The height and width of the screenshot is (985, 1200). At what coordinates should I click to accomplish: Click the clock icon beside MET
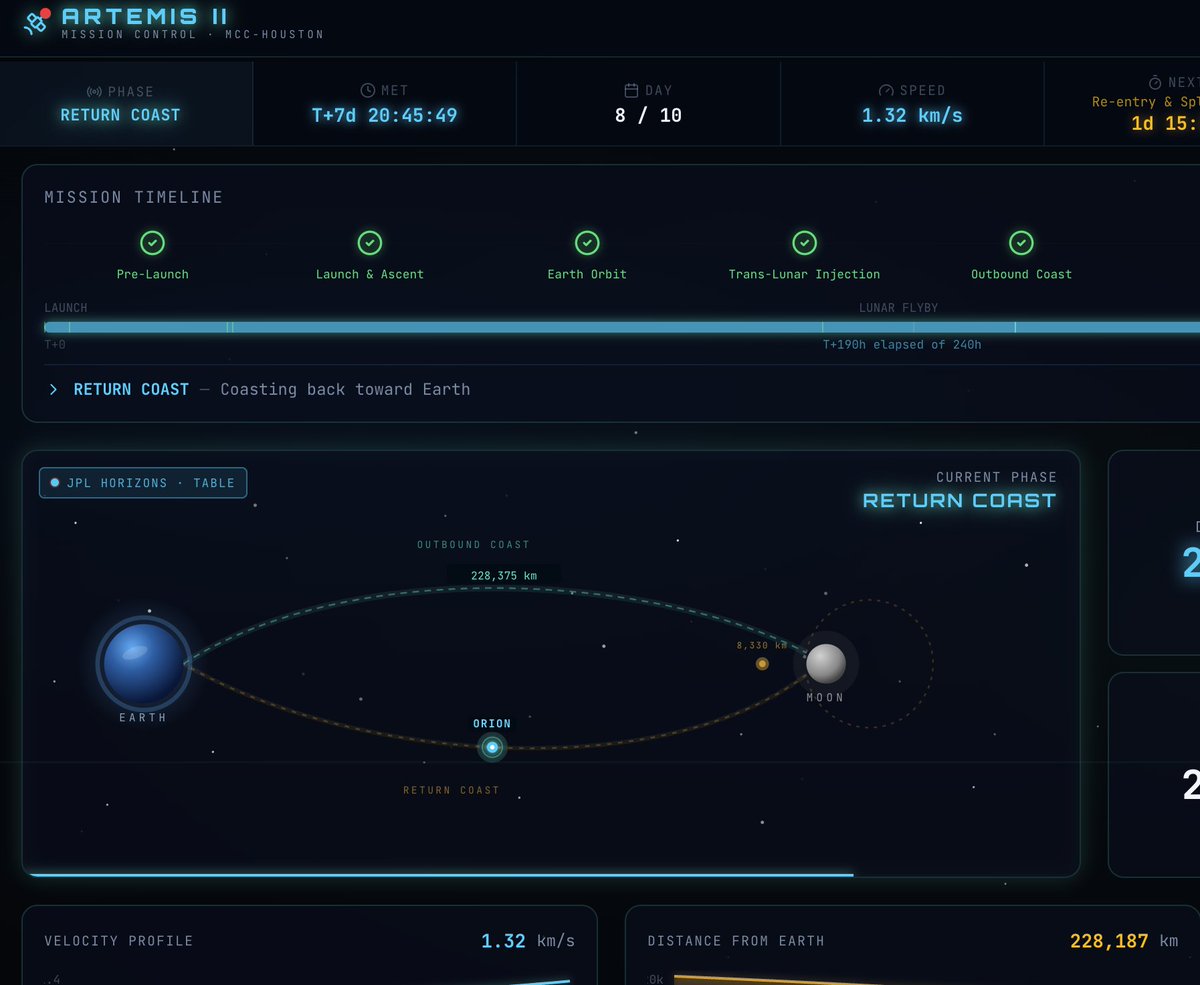tap(367, 90)
